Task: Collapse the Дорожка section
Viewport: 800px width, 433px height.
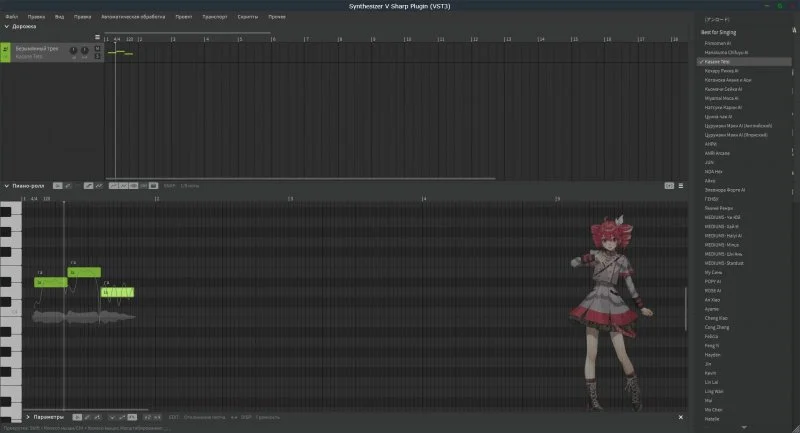Action: pyautogui.click(x=7, y=26)
